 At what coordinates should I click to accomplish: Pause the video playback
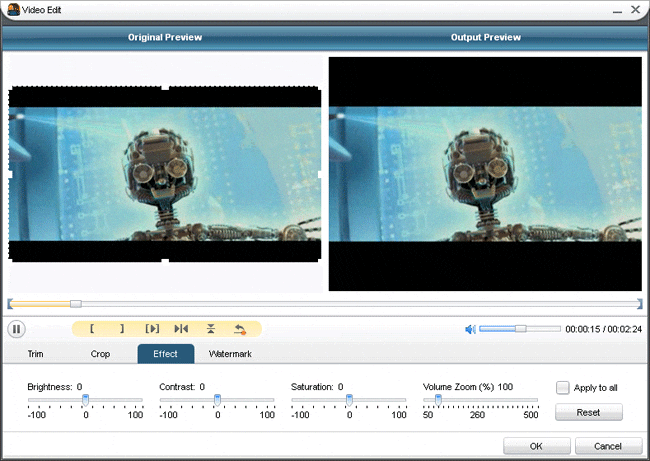[x=17, y=329]
